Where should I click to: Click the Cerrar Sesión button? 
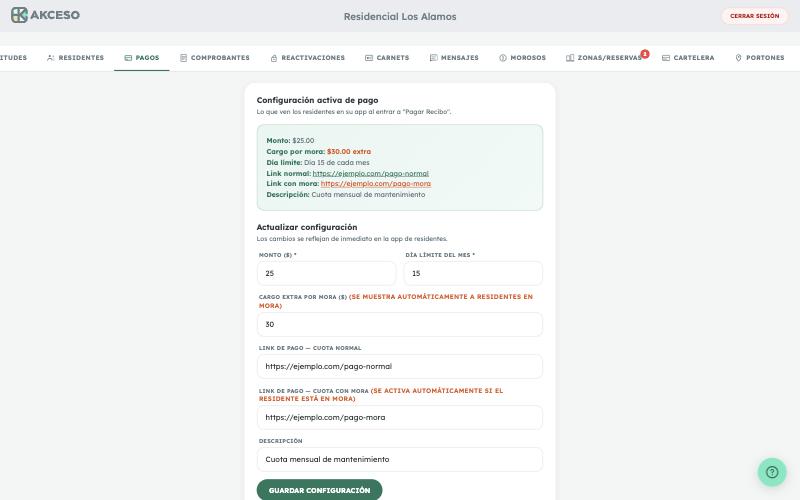point(755,16)
